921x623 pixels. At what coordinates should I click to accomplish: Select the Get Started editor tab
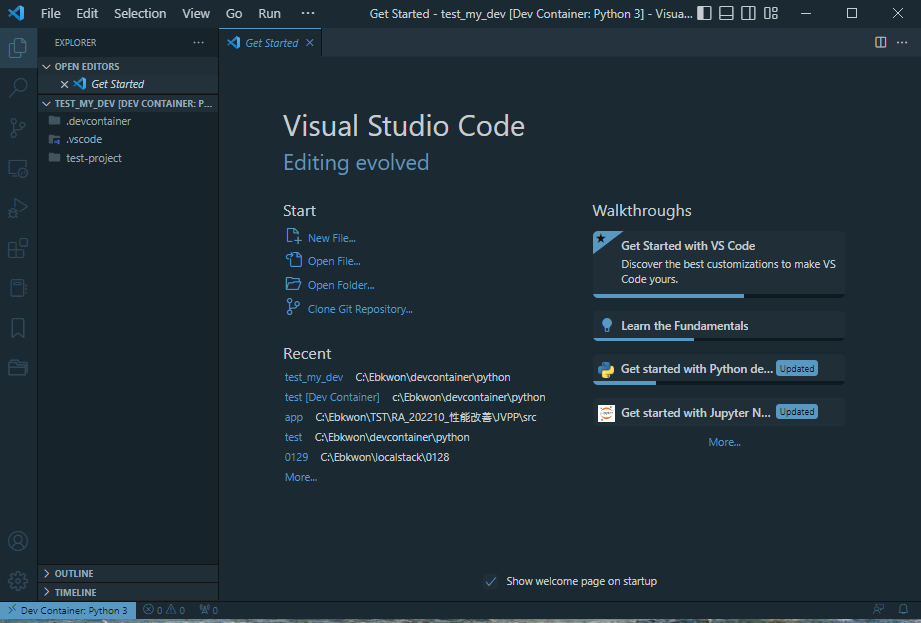point(271,43)
